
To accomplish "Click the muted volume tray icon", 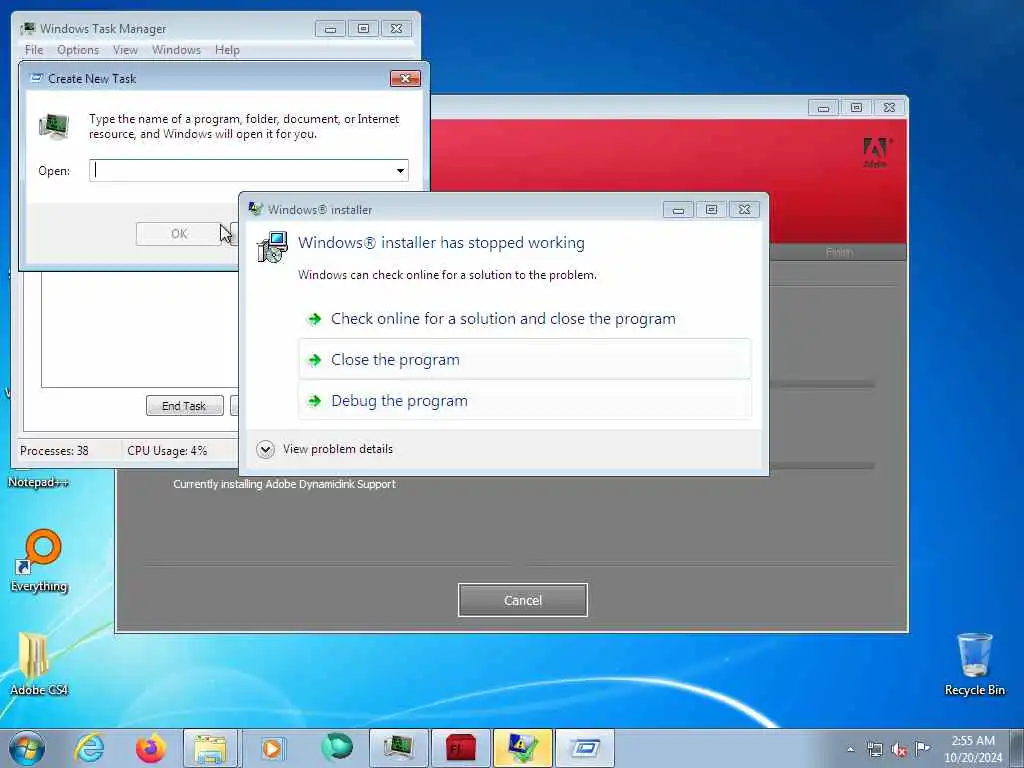I will (x=899, y=749).
